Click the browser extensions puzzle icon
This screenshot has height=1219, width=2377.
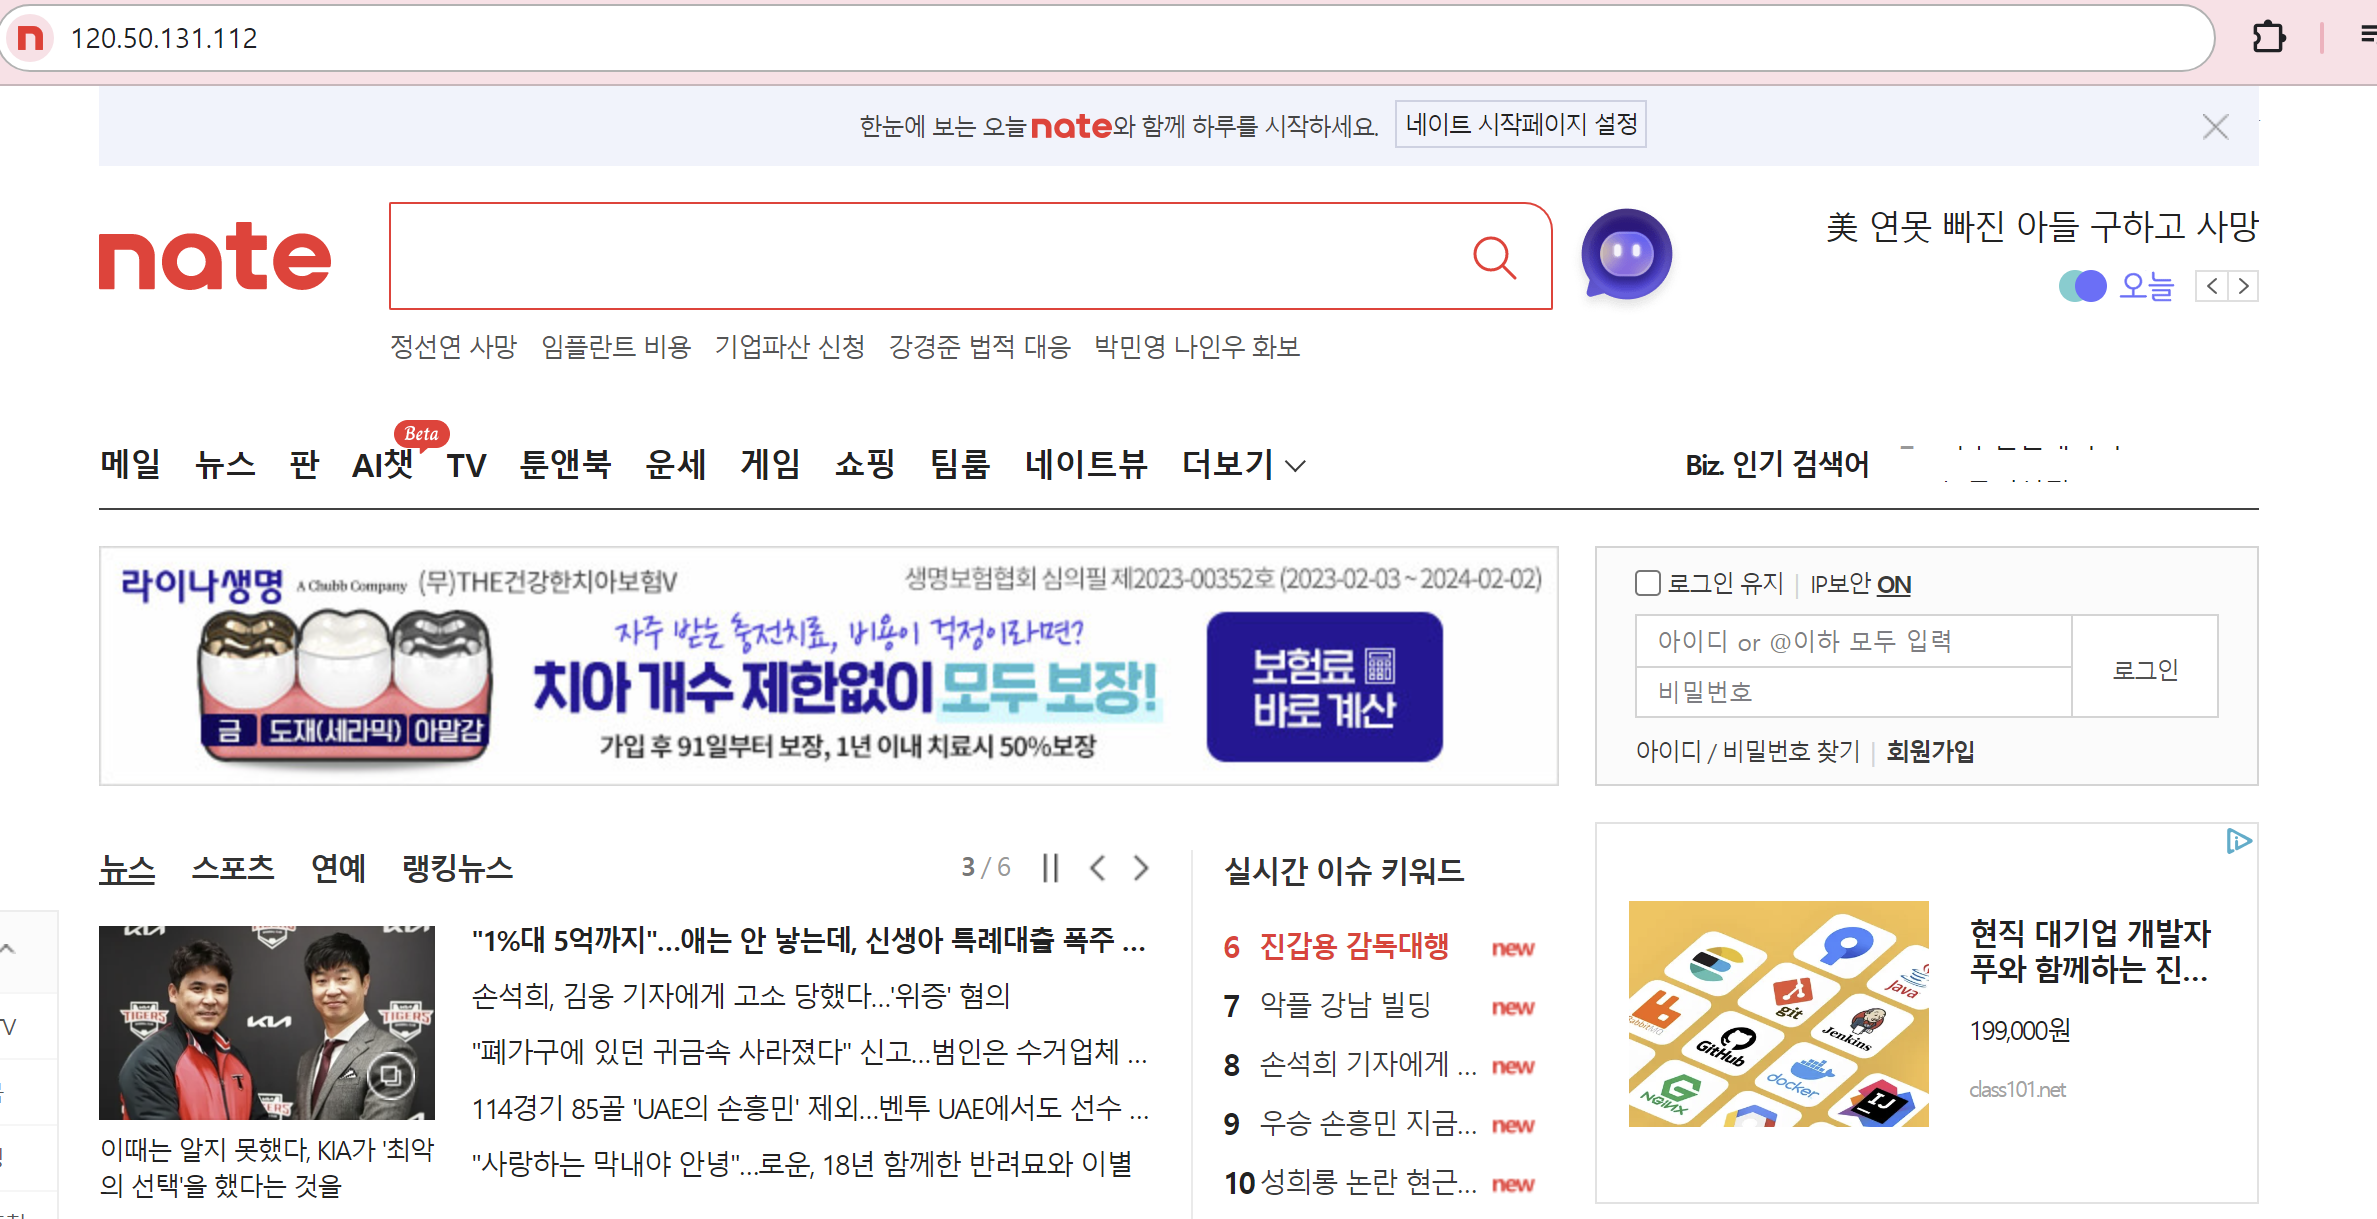click(2268, 38)
